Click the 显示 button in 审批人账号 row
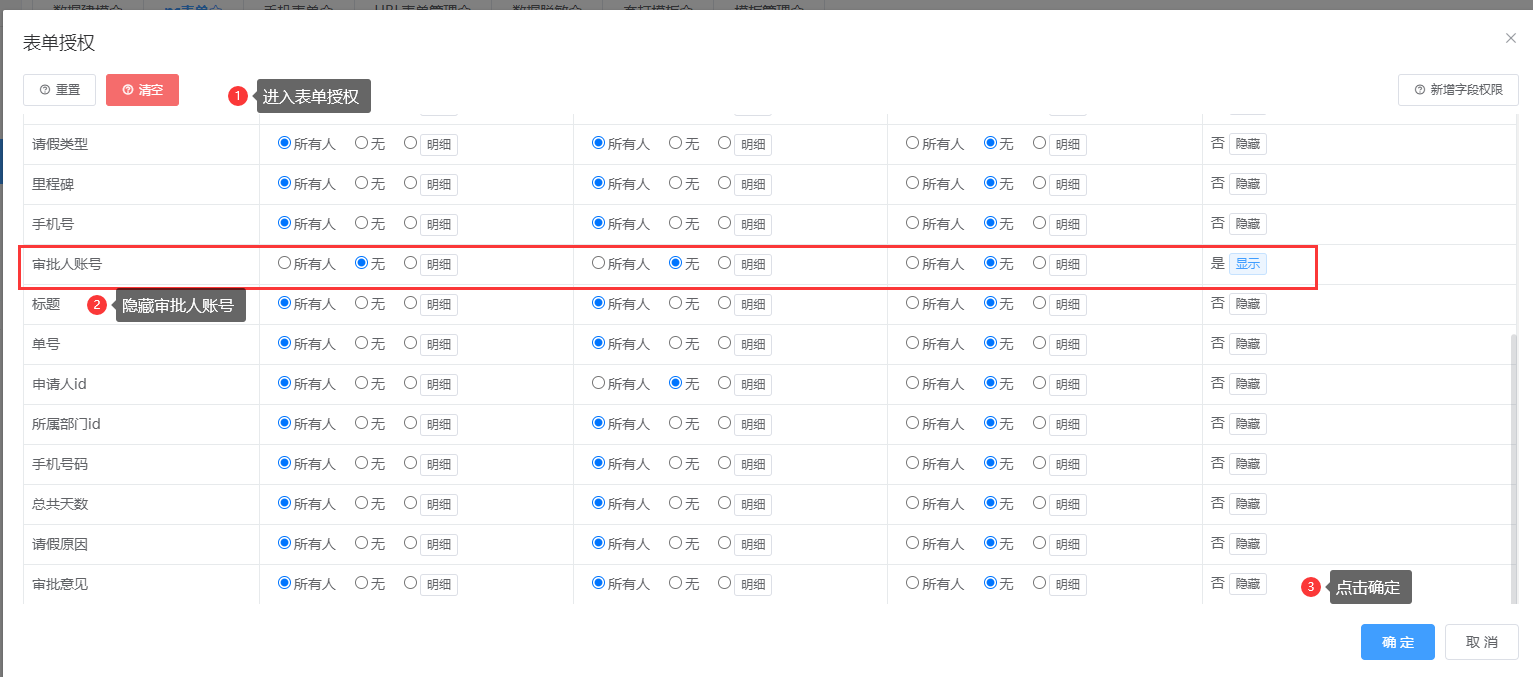1533x677 pixels. coord(1247,264)
